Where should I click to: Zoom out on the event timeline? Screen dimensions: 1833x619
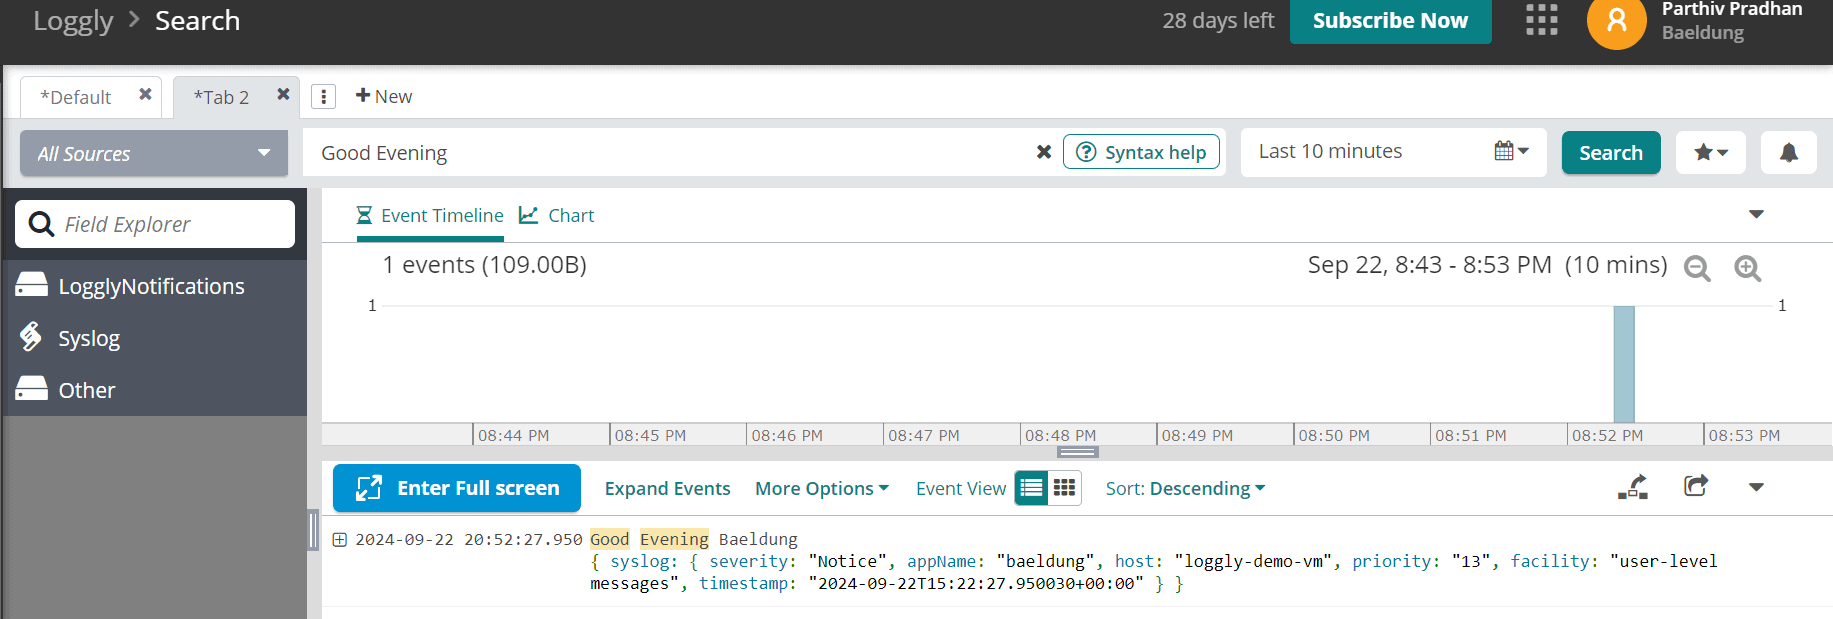click(1697, 268)
